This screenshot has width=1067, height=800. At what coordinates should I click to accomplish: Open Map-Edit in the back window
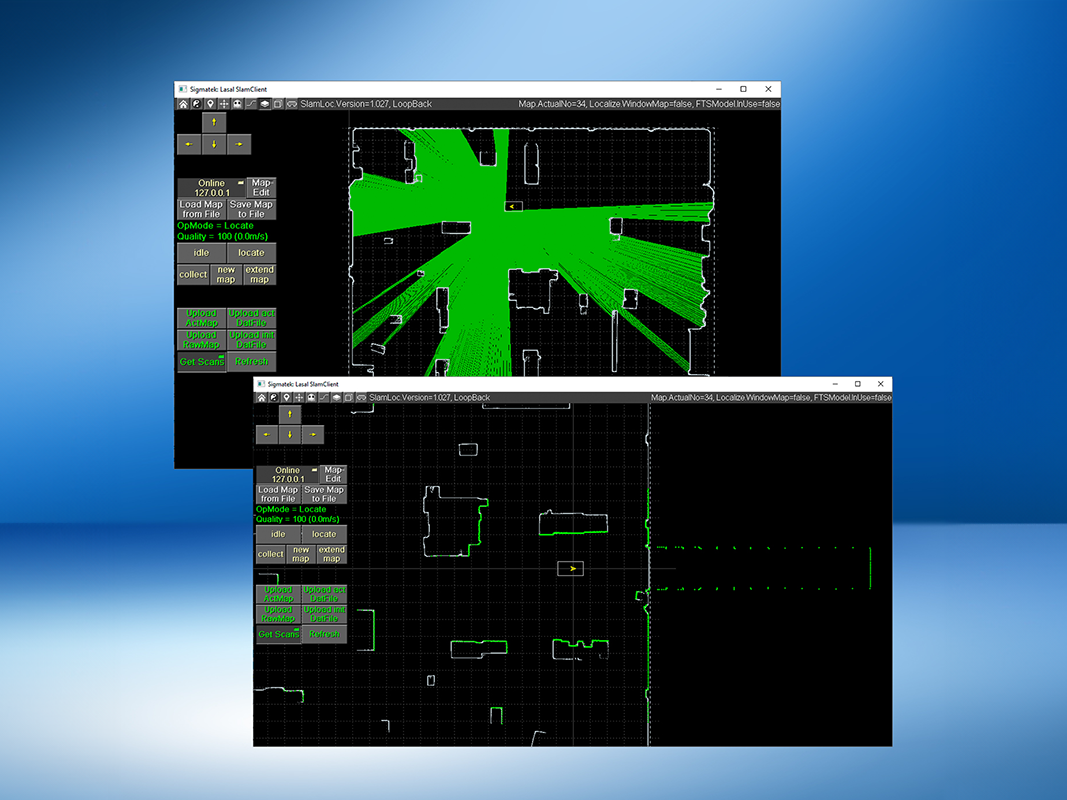(x=261, y=188)
